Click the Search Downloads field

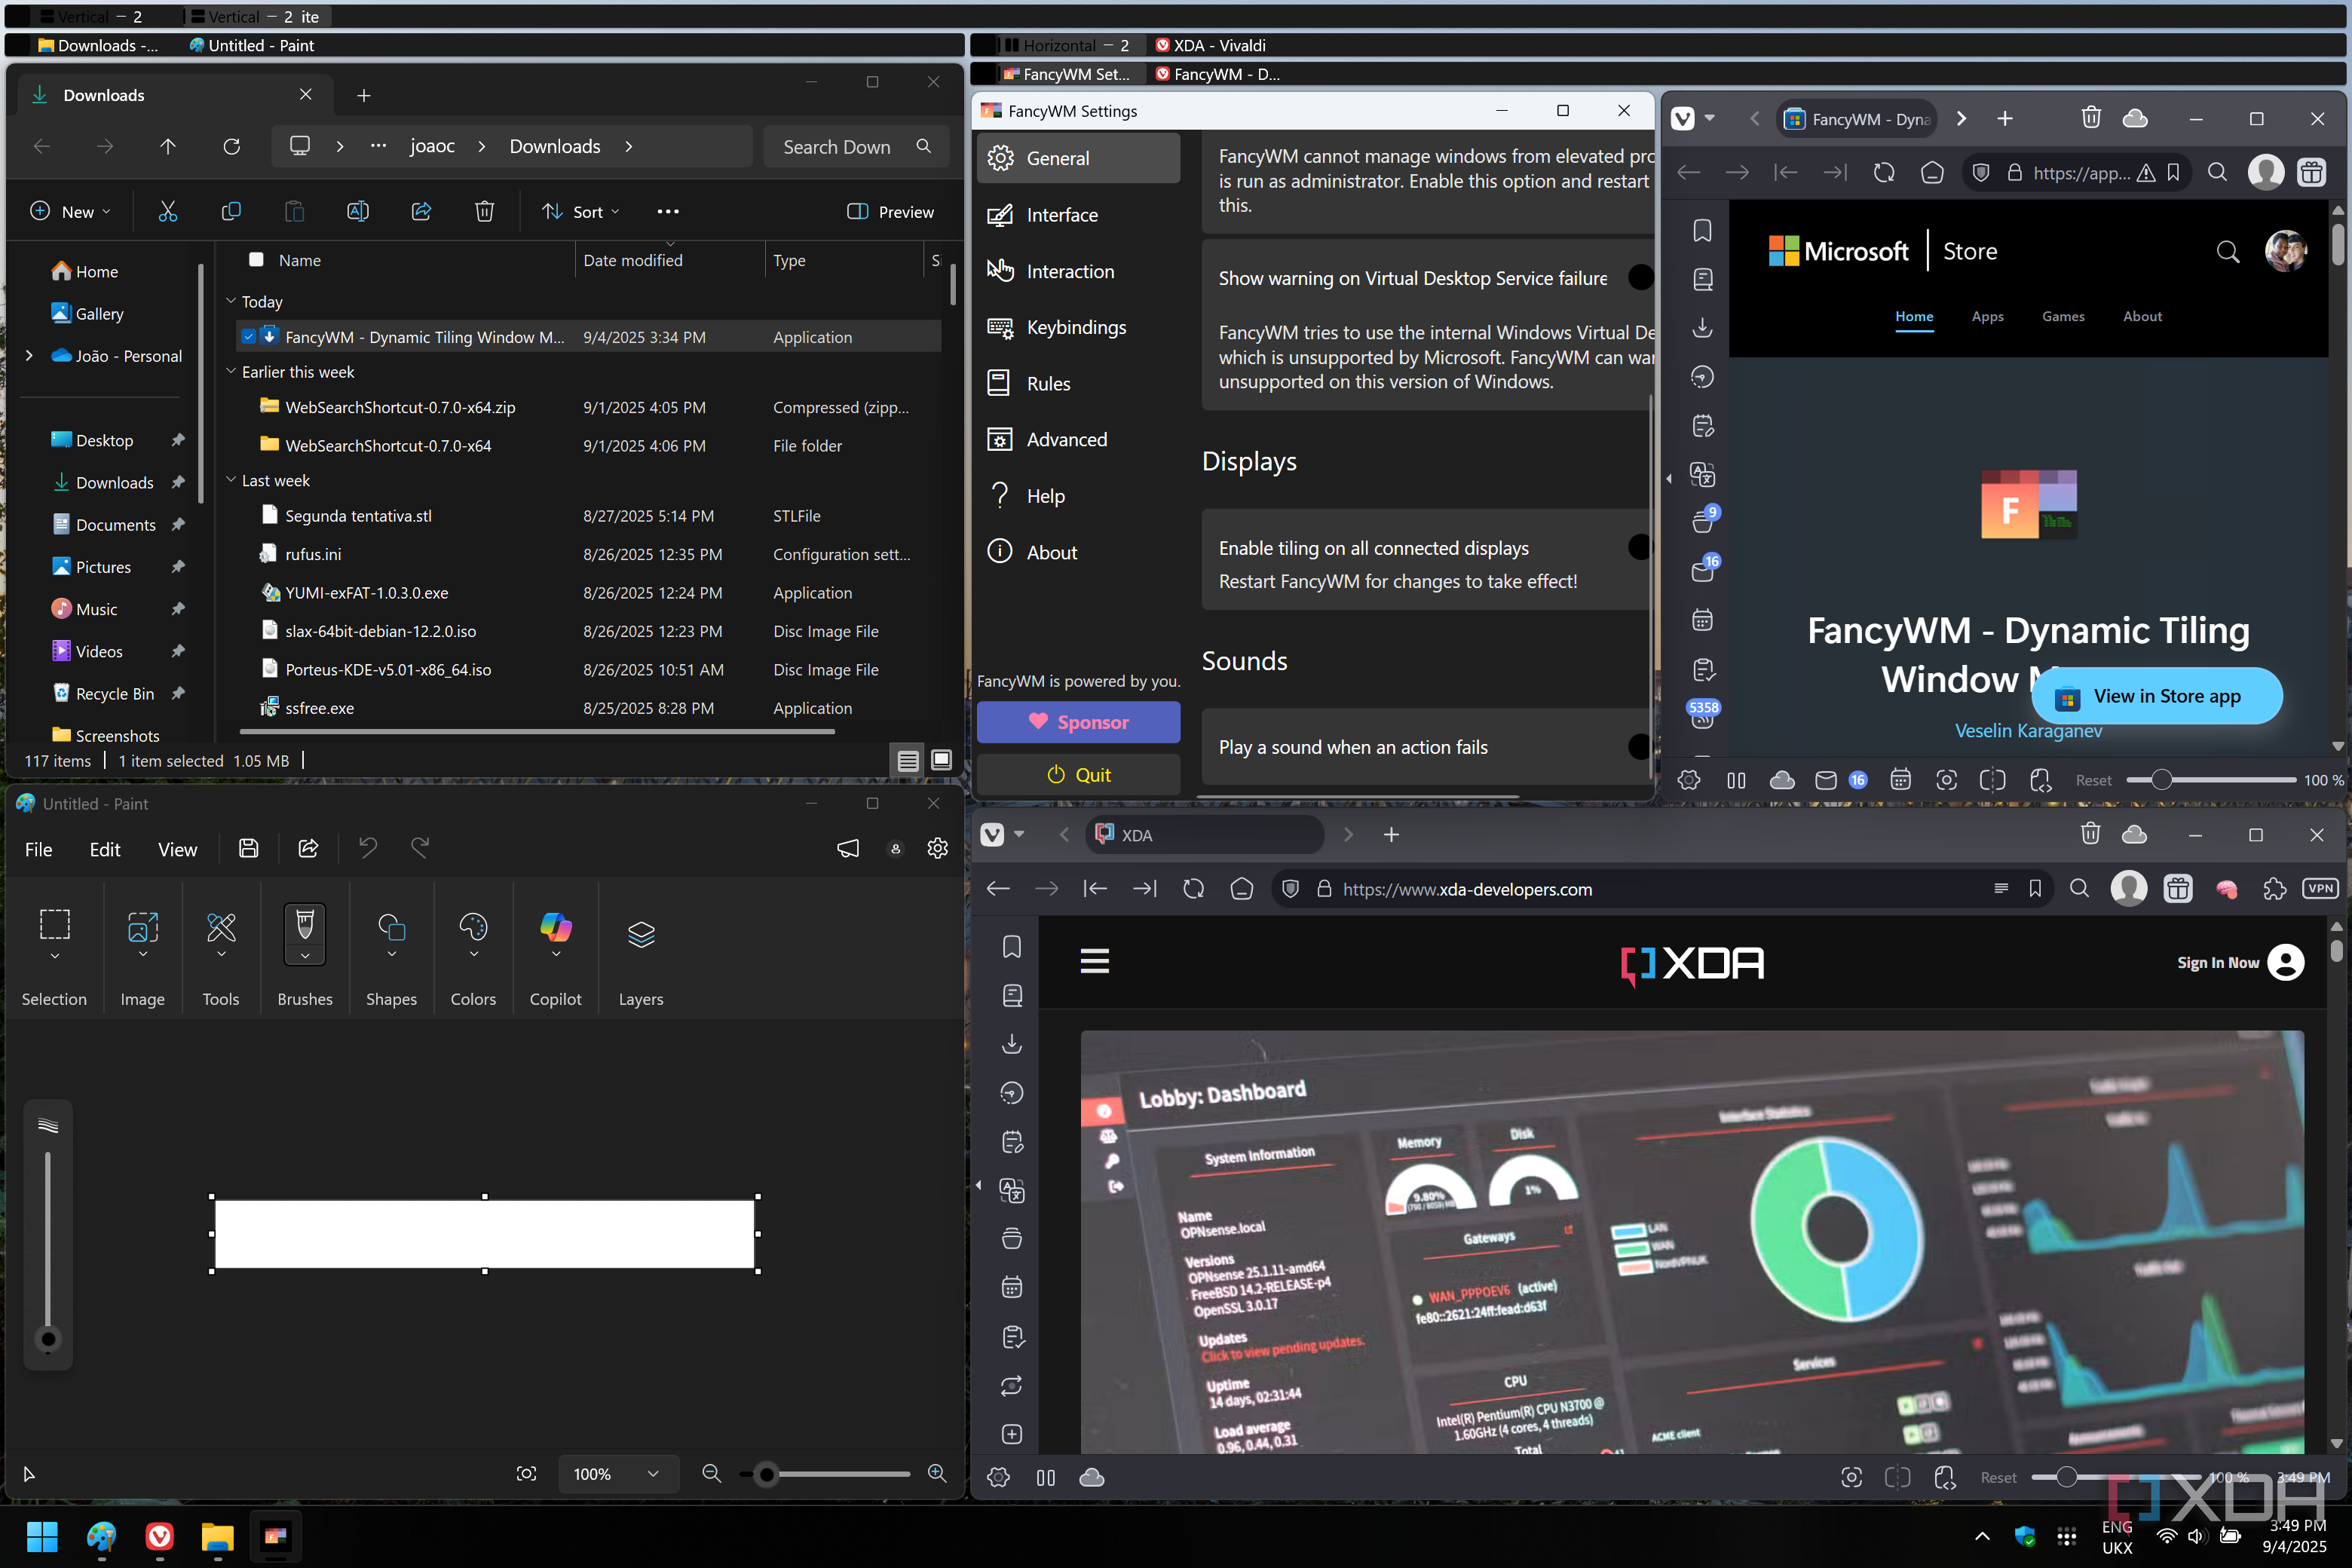point(856,147)
